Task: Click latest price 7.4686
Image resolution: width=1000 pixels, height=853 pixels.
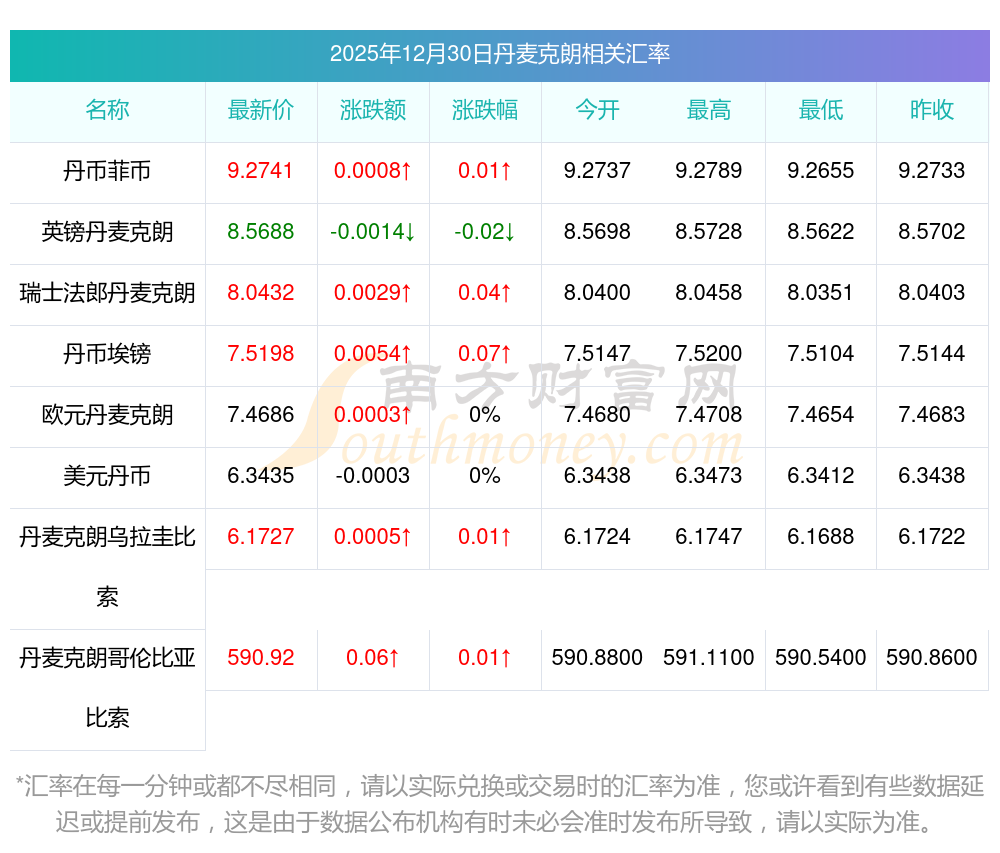Action: [x=261, y=414]
